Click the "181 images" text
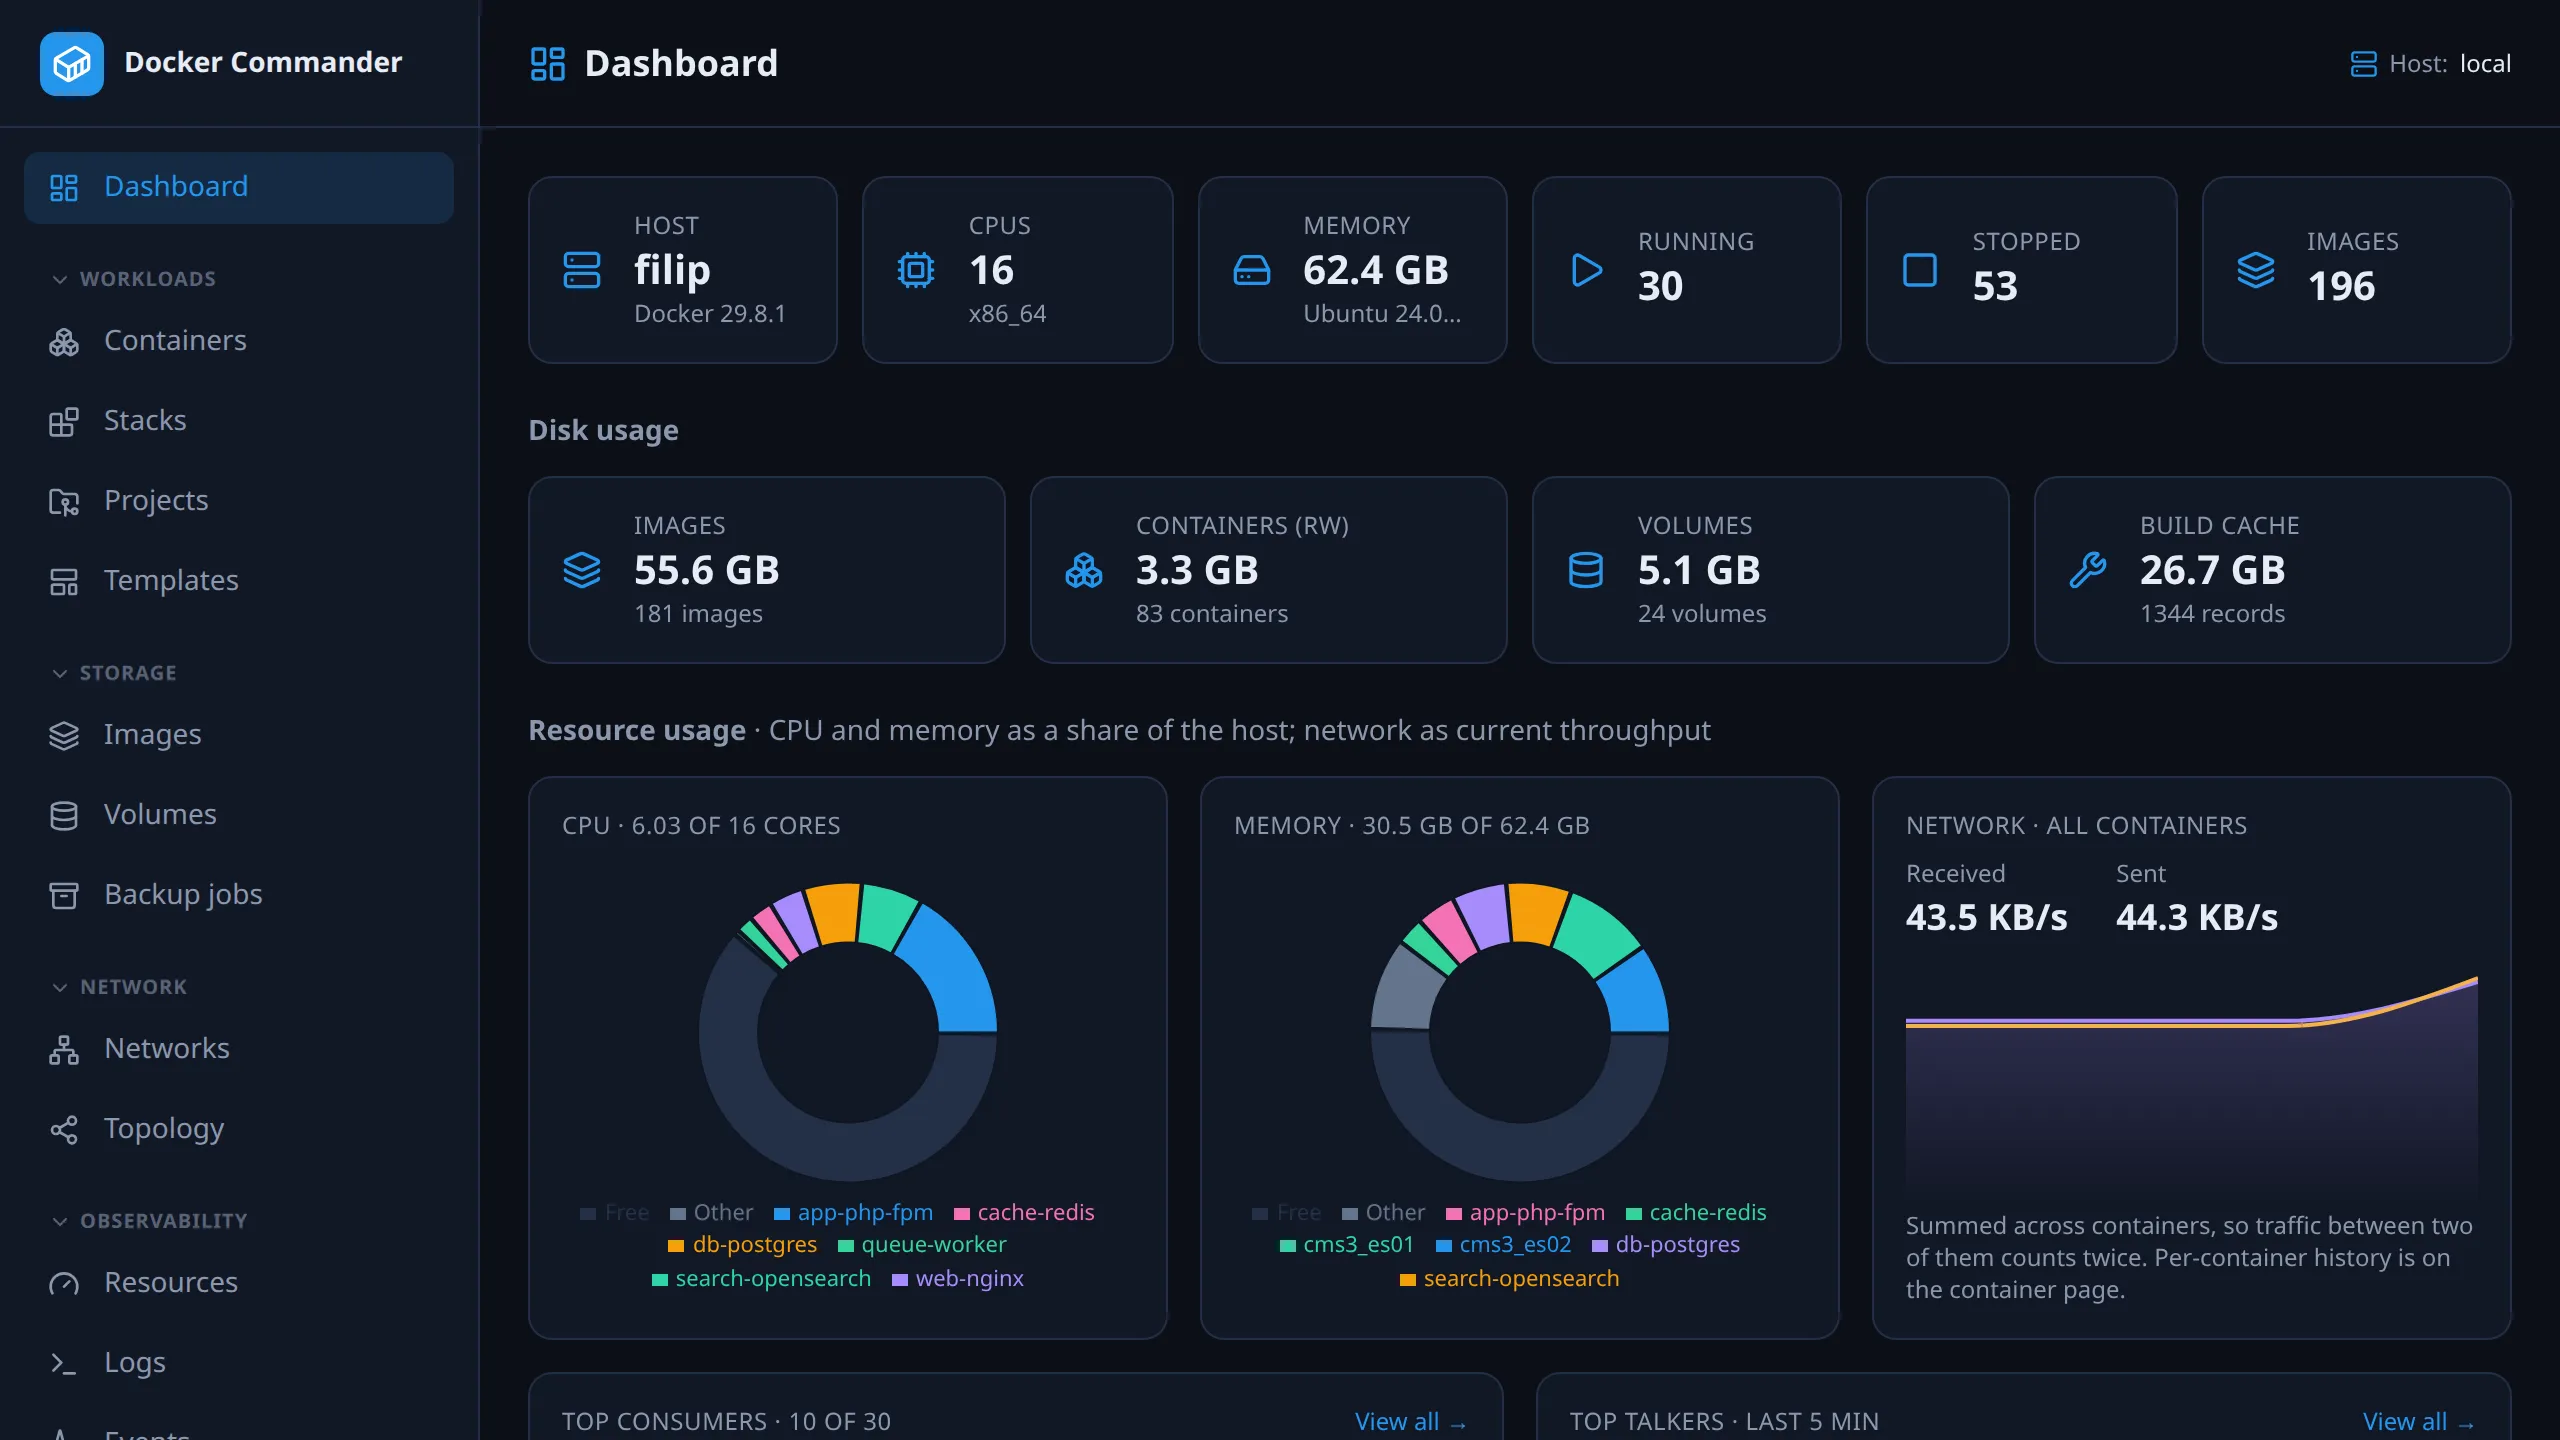This screenshot has width=2560, height=1440. click(698, 614)
